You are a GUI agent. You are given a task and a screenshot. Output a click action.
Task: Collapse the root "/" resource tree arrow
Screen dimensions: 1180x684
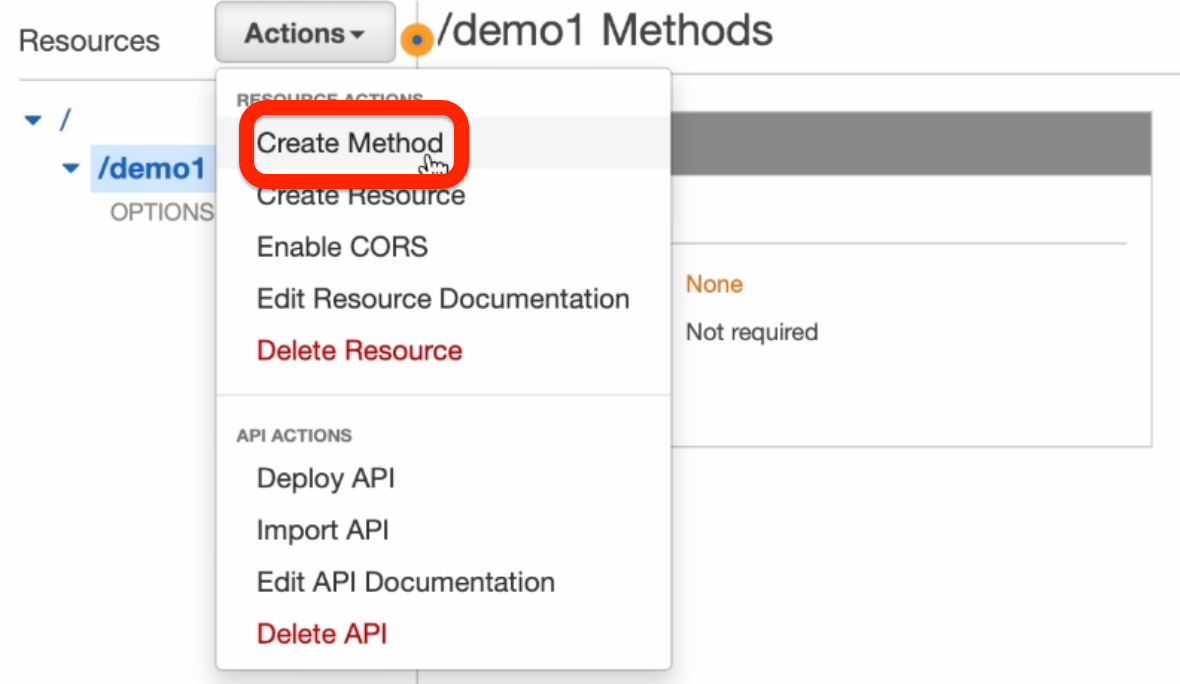(x=33, y=120)
